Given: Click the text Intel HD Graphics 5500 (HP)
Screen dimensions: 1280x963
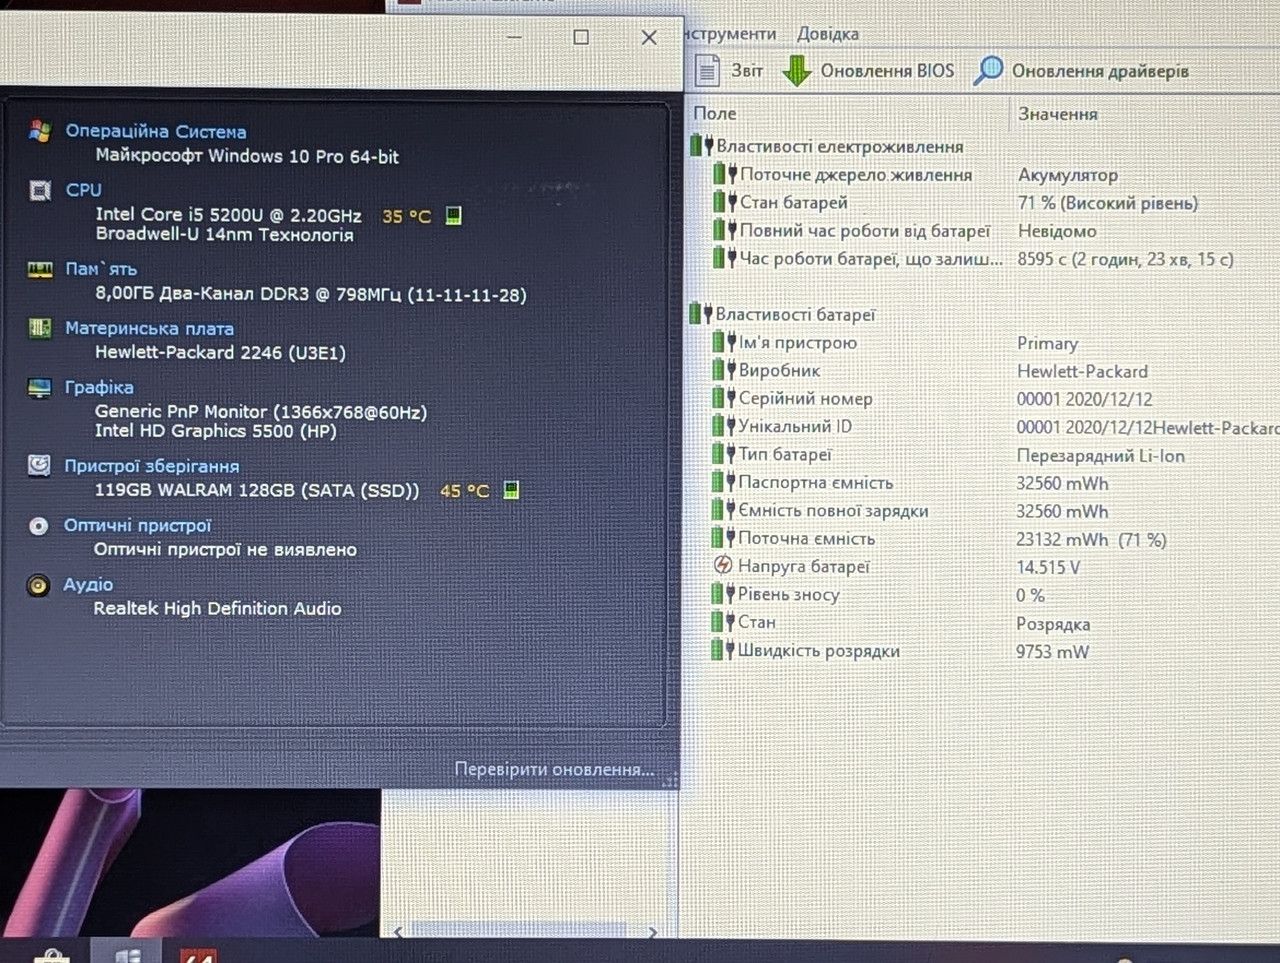Looking at the screenshot, I should point(216,431).
